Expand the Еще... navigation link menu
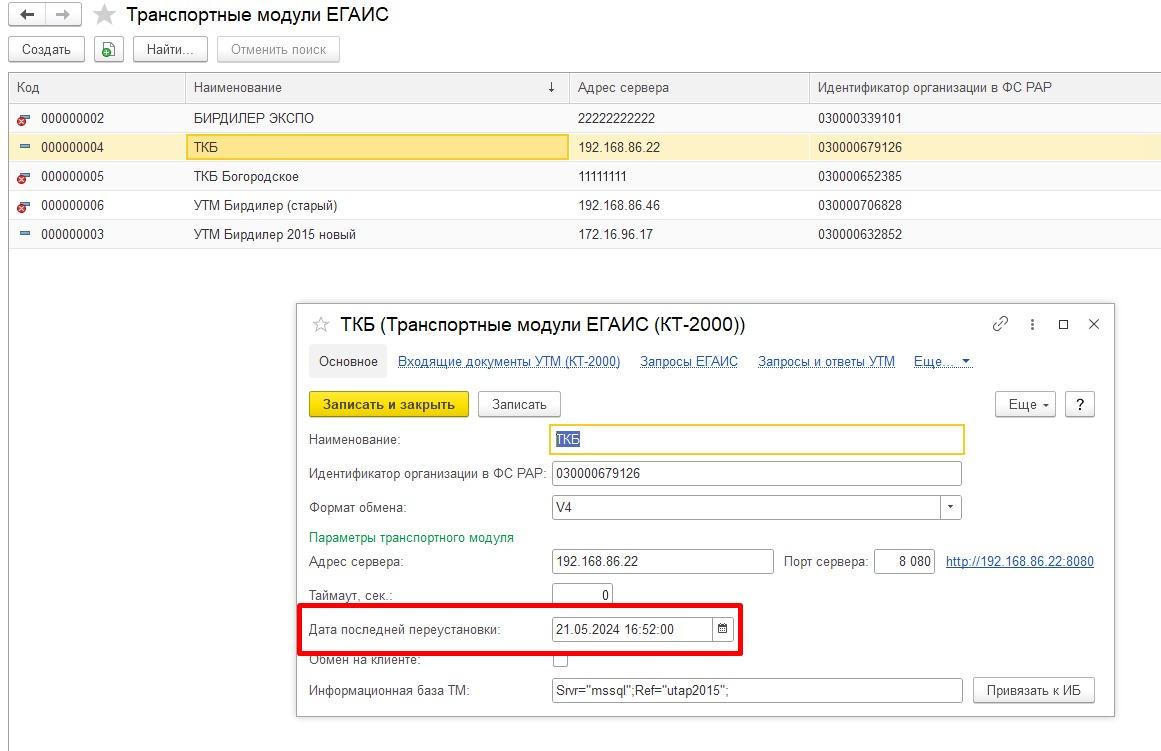The image size is (1161, 751). click(943, 361)
